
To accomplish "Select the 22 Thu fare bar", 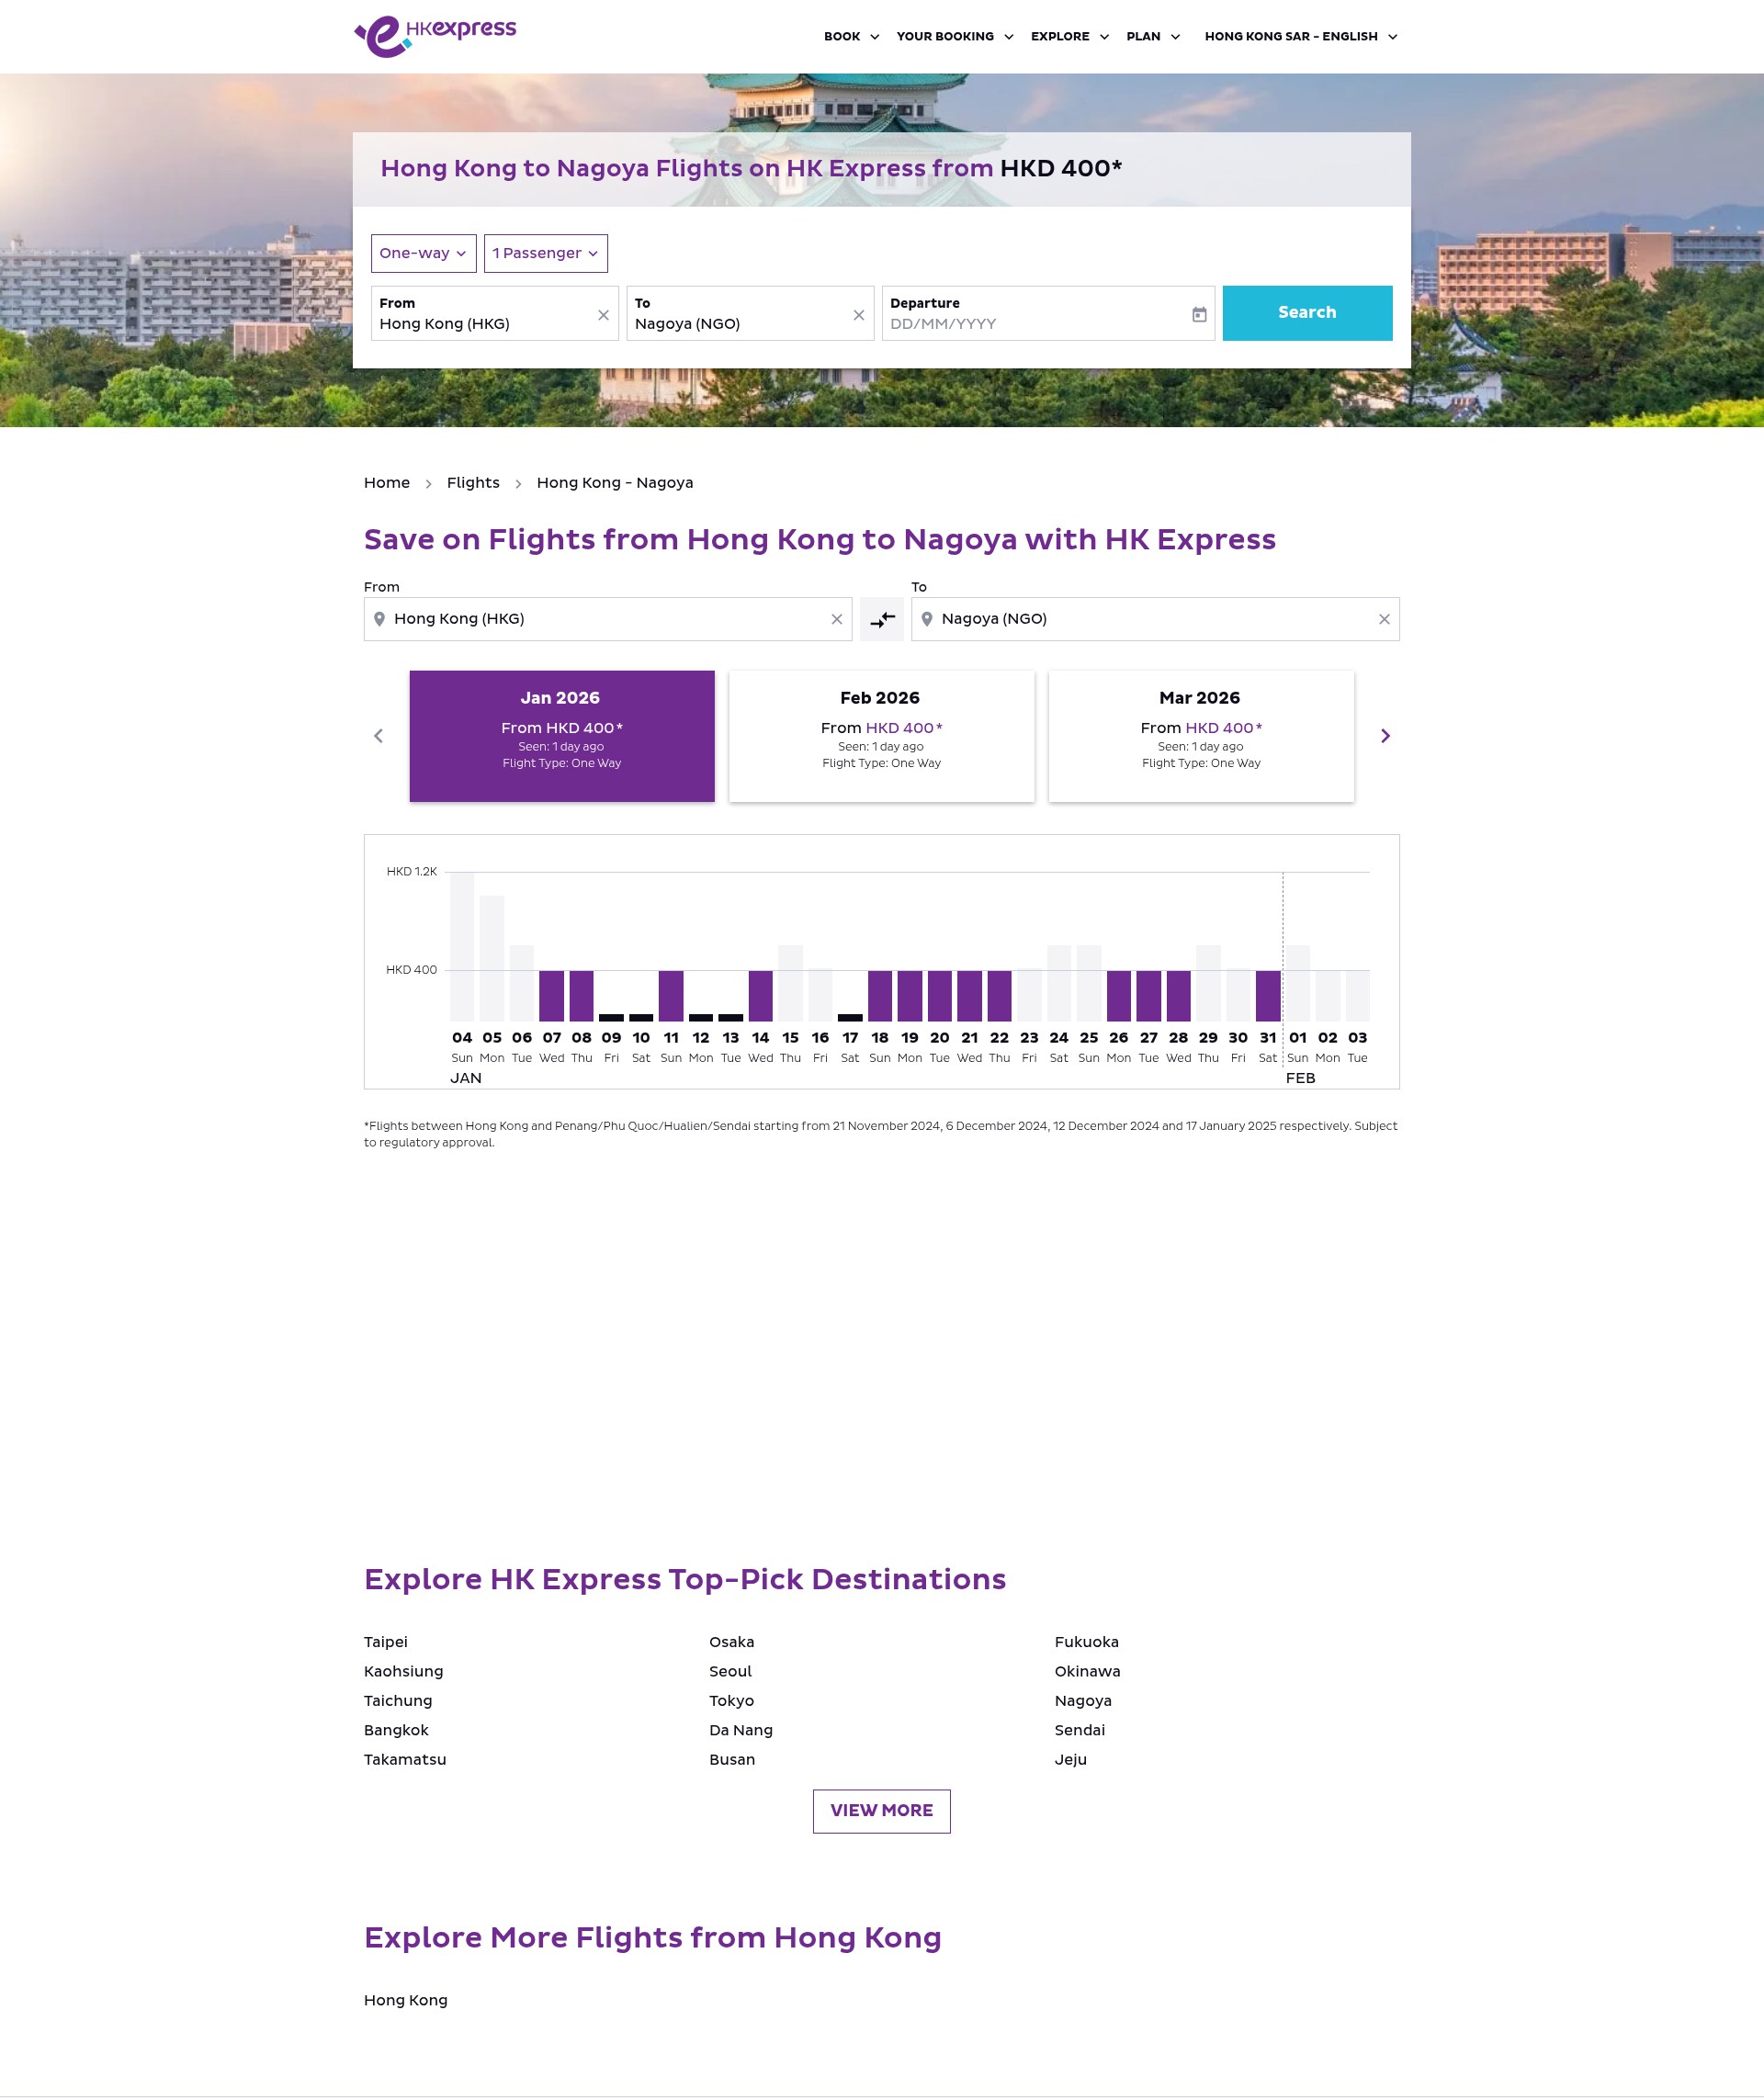I will coord(1000,996).
